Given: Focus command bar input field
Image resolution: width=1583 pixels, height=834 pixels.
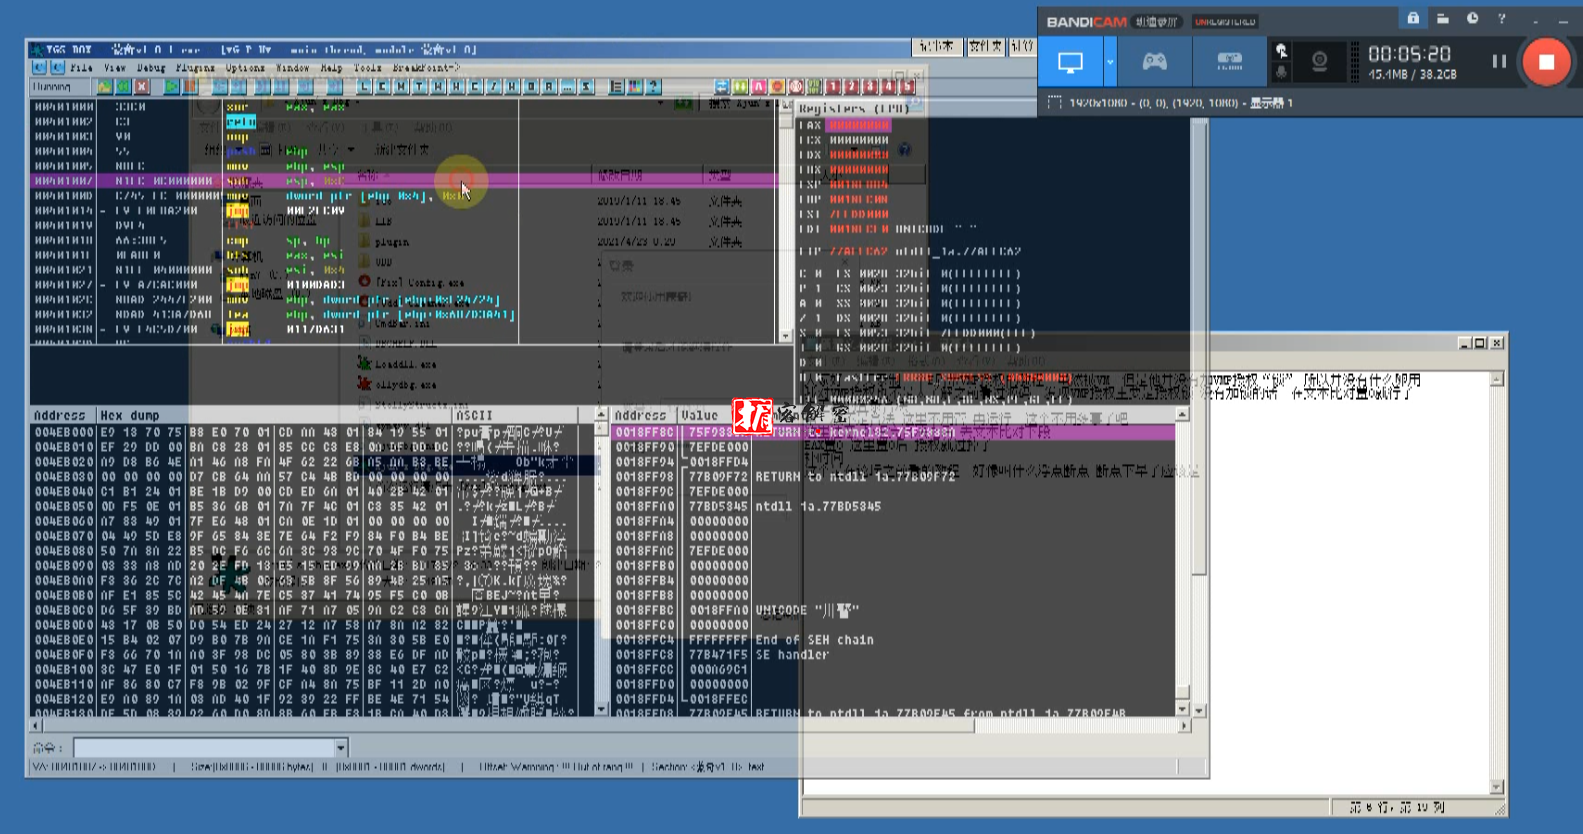Looking at the screenshot, I should pyautogui.click(x=204, y=748).
